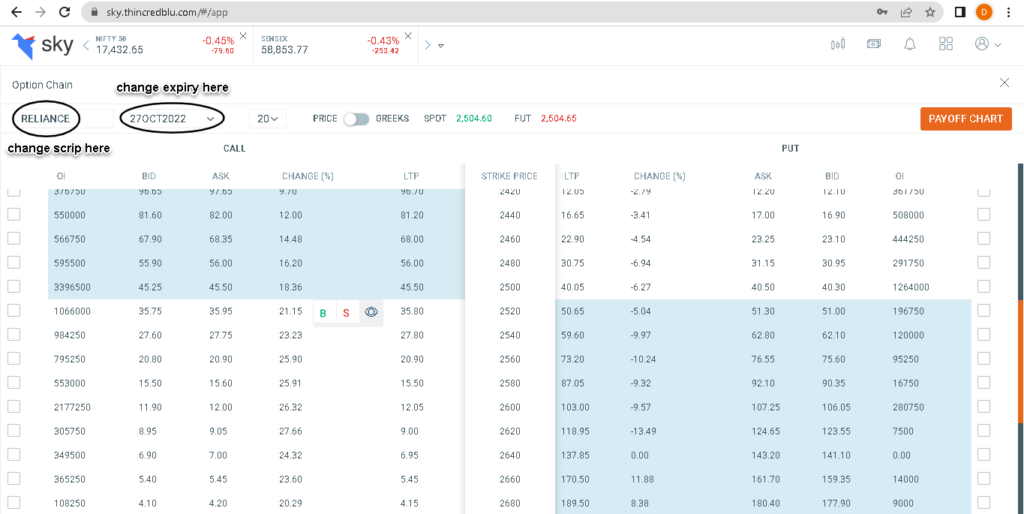Screen dimensions: 1024x514
Task: Click the browser address bar URL
Action: pos(168,12)
